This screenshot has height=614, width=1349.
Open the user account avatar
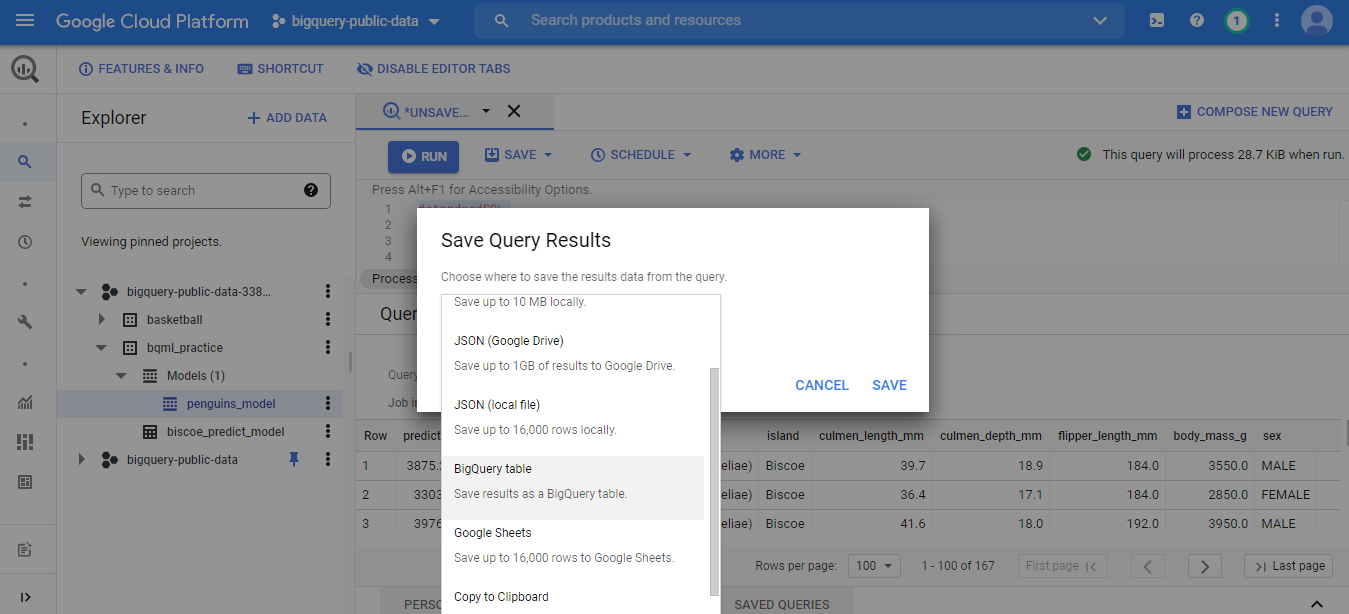click(1316, 21)
